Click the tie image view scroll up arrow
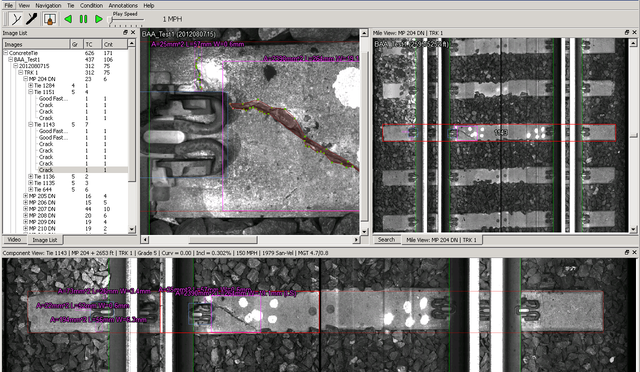The image size is (640, 372). [x=364, y=33]
